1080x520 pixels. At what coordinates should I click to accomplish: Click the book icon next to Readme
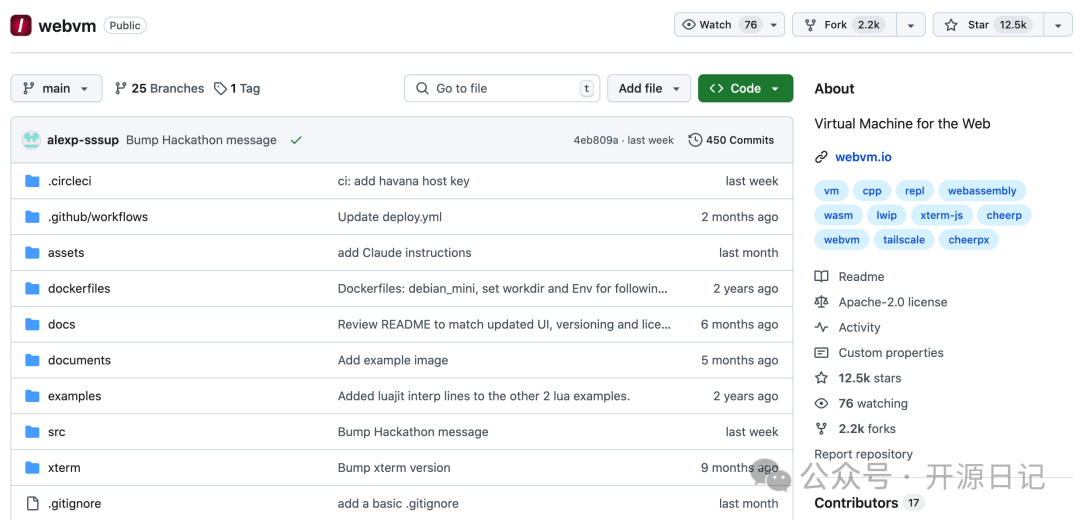[821, 276]
